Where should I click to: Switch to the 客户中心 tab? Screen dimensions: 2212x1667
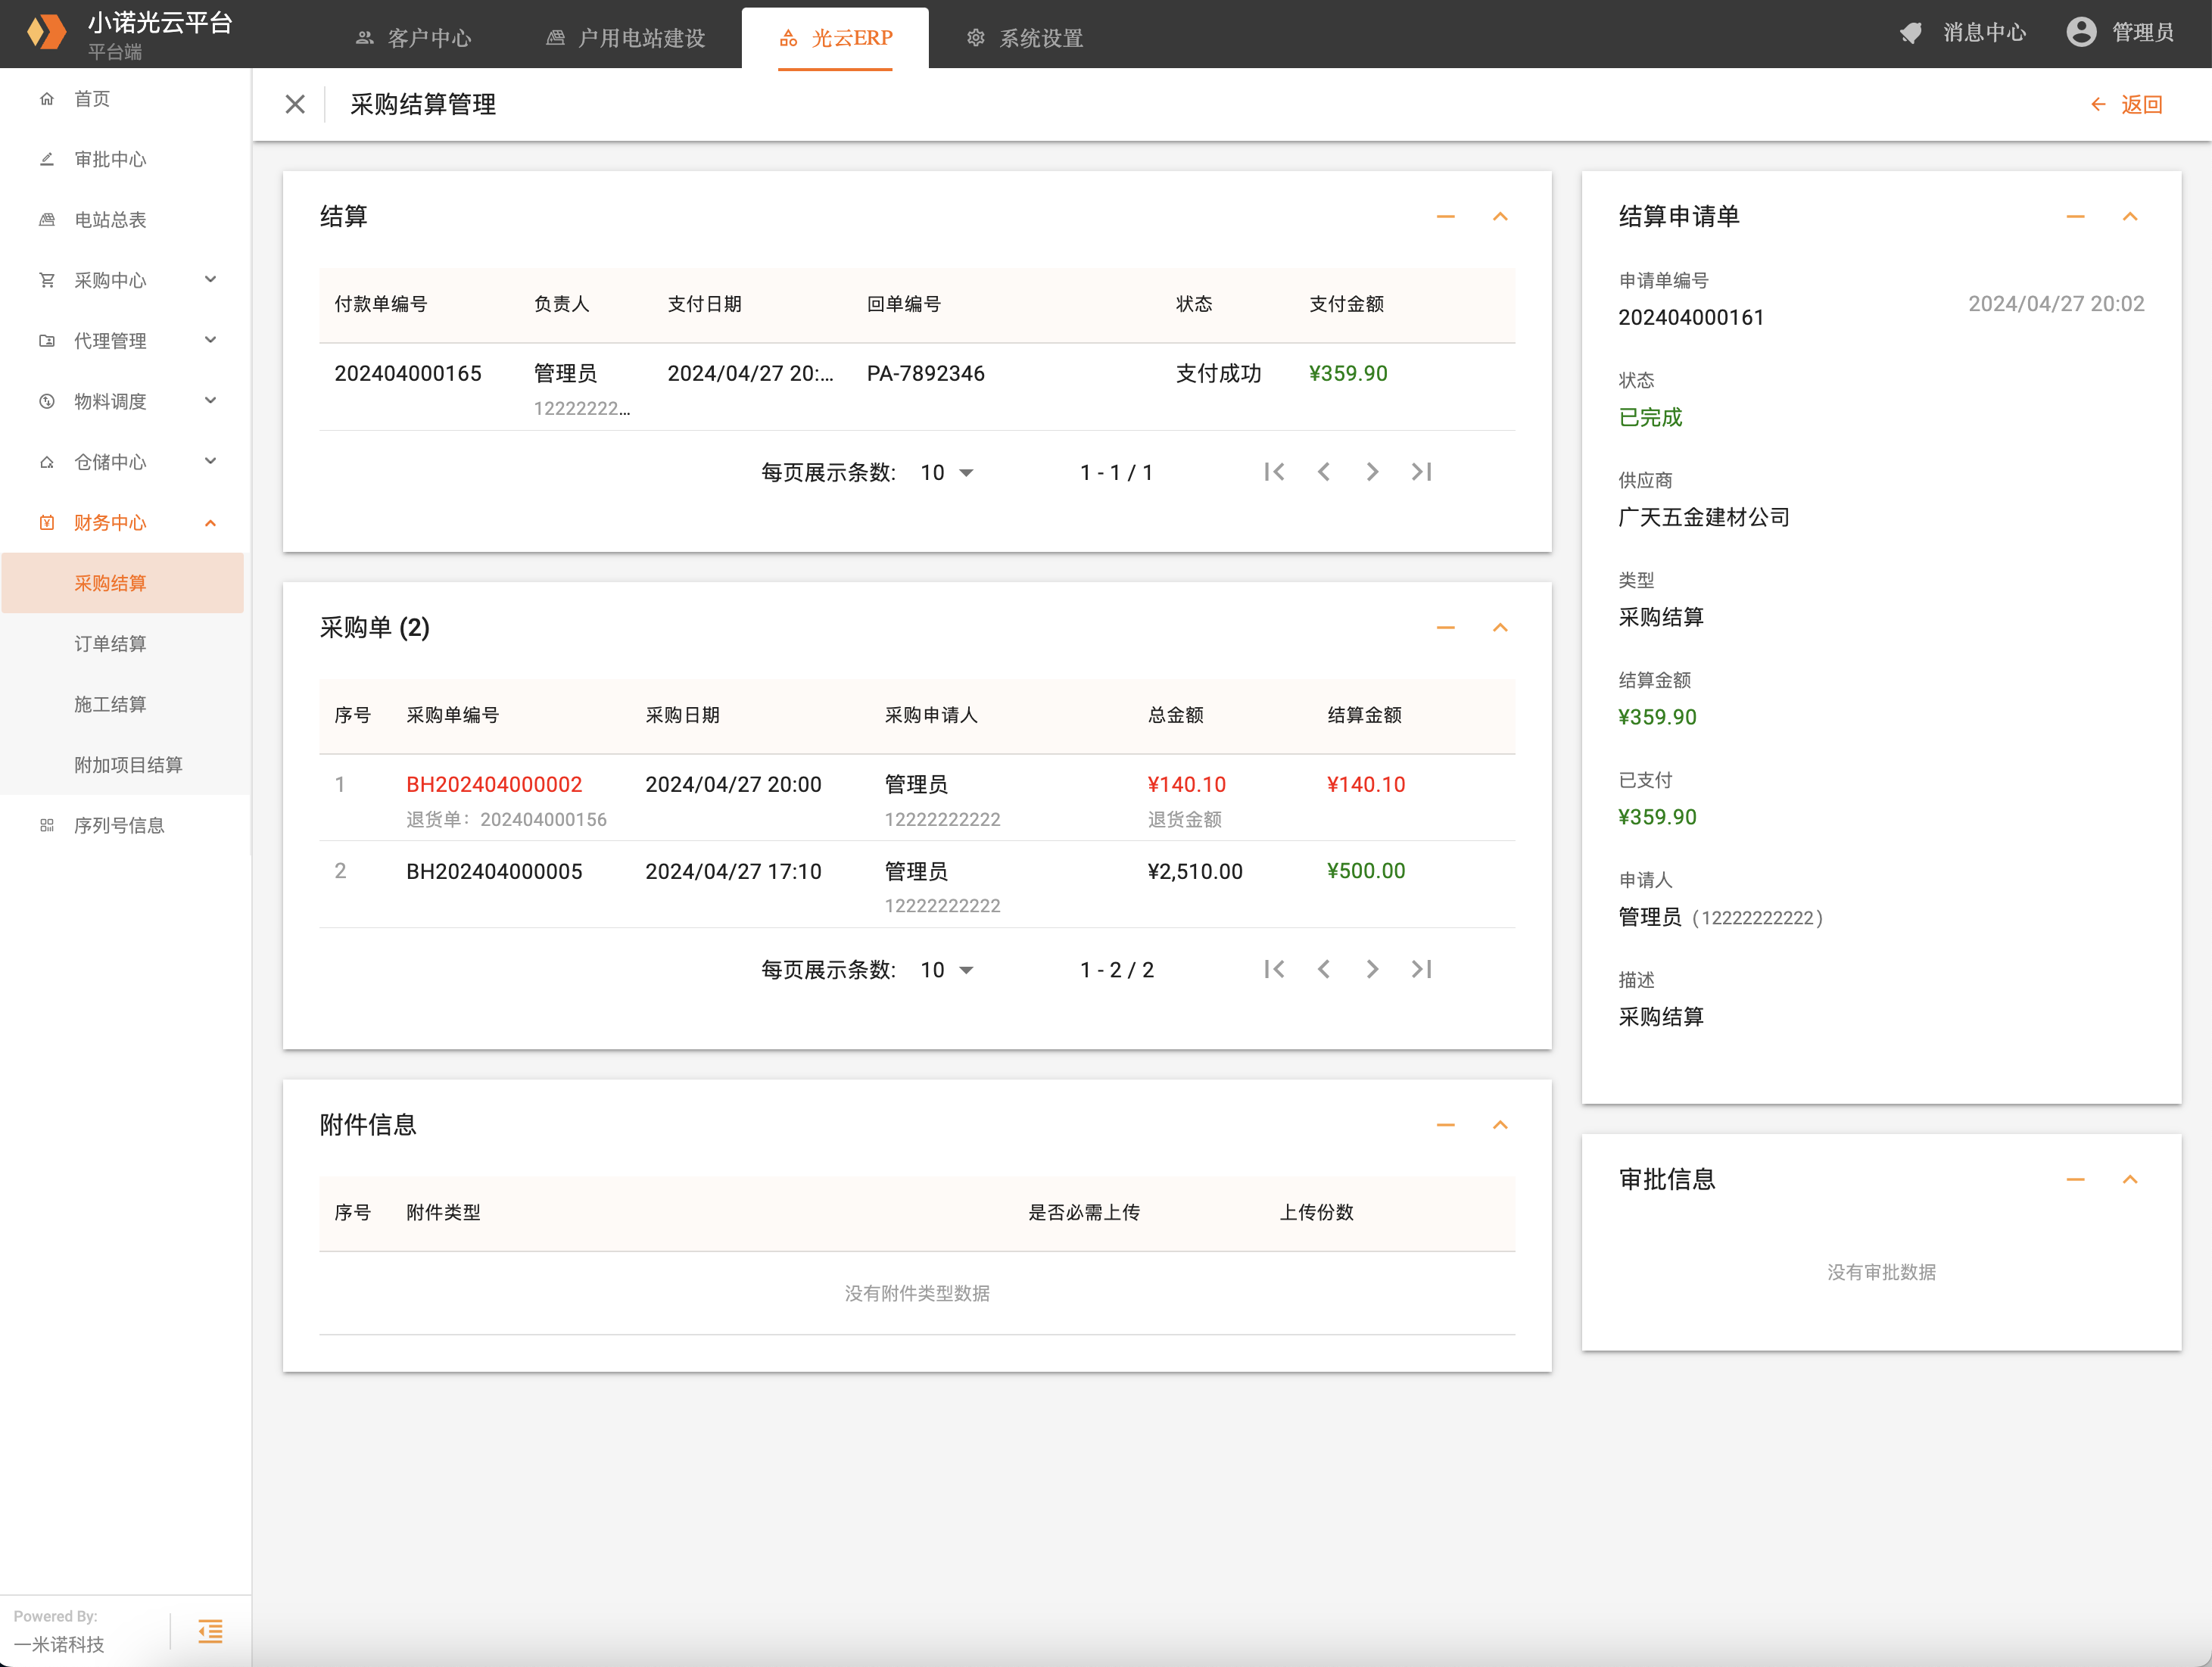click(x=414, y=38)
